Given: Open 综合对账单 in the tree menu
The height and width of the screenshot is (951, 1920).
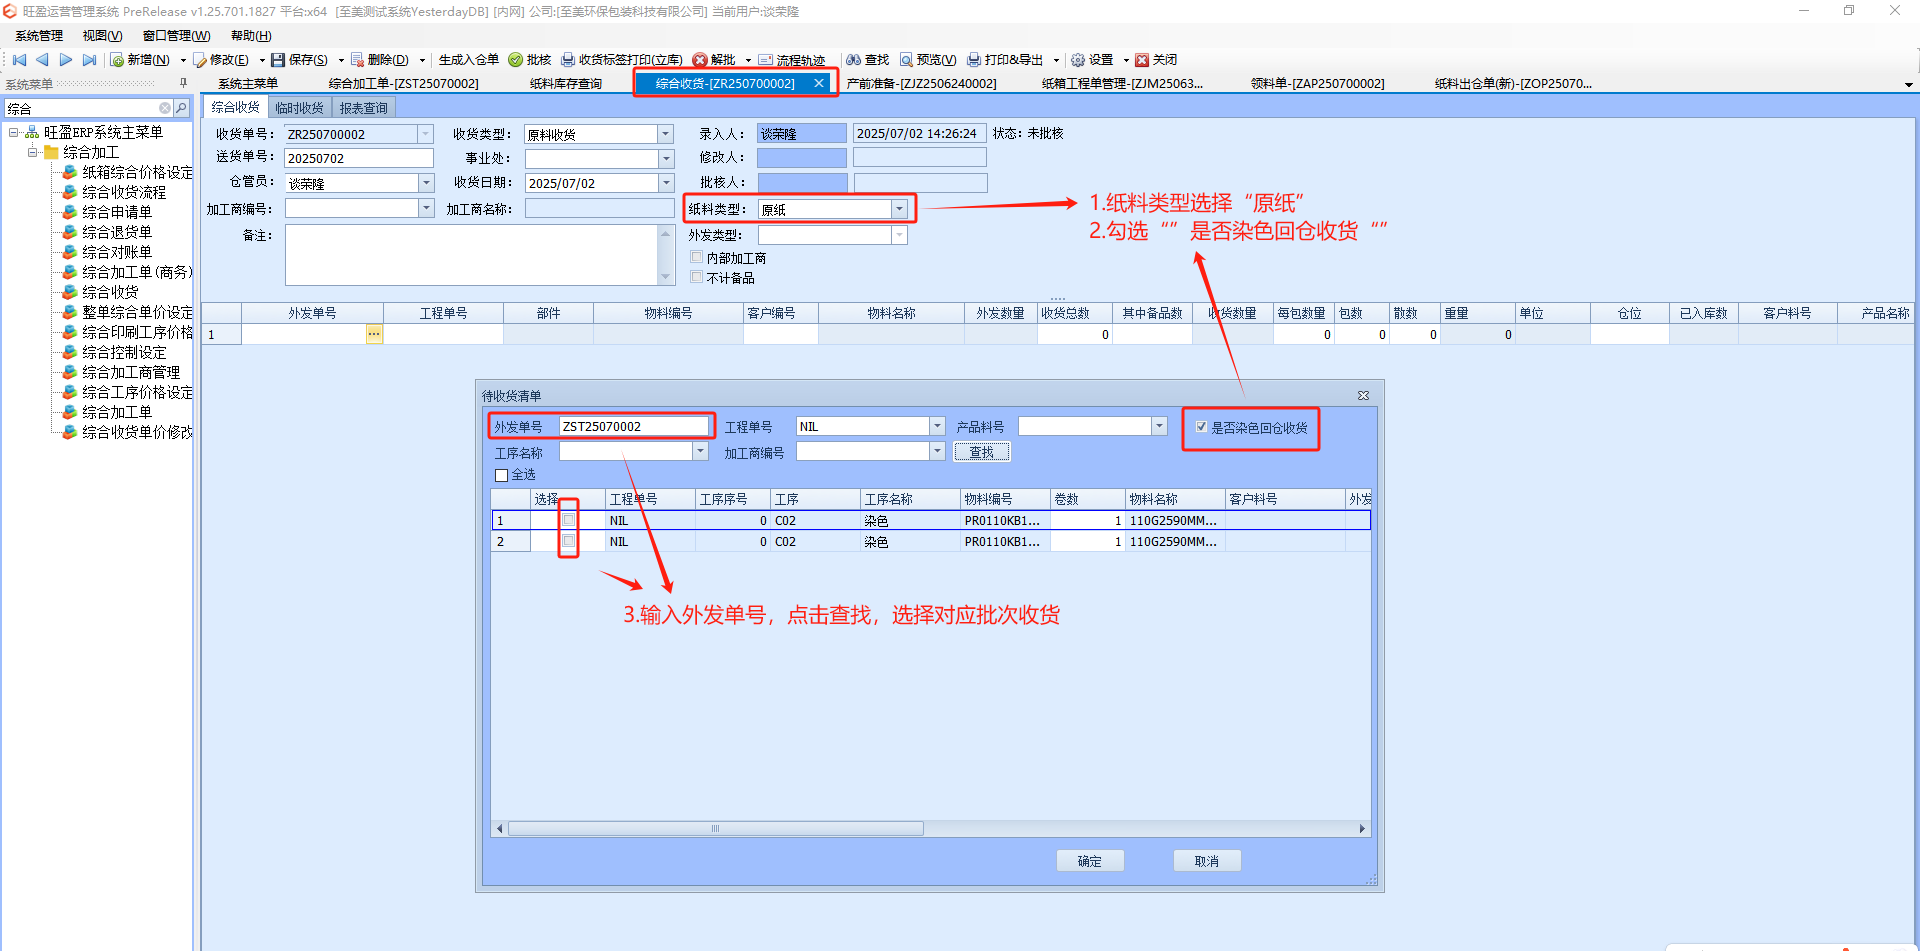Looking at the screenshot, I should pyautogui.click(x=116, y=252).
